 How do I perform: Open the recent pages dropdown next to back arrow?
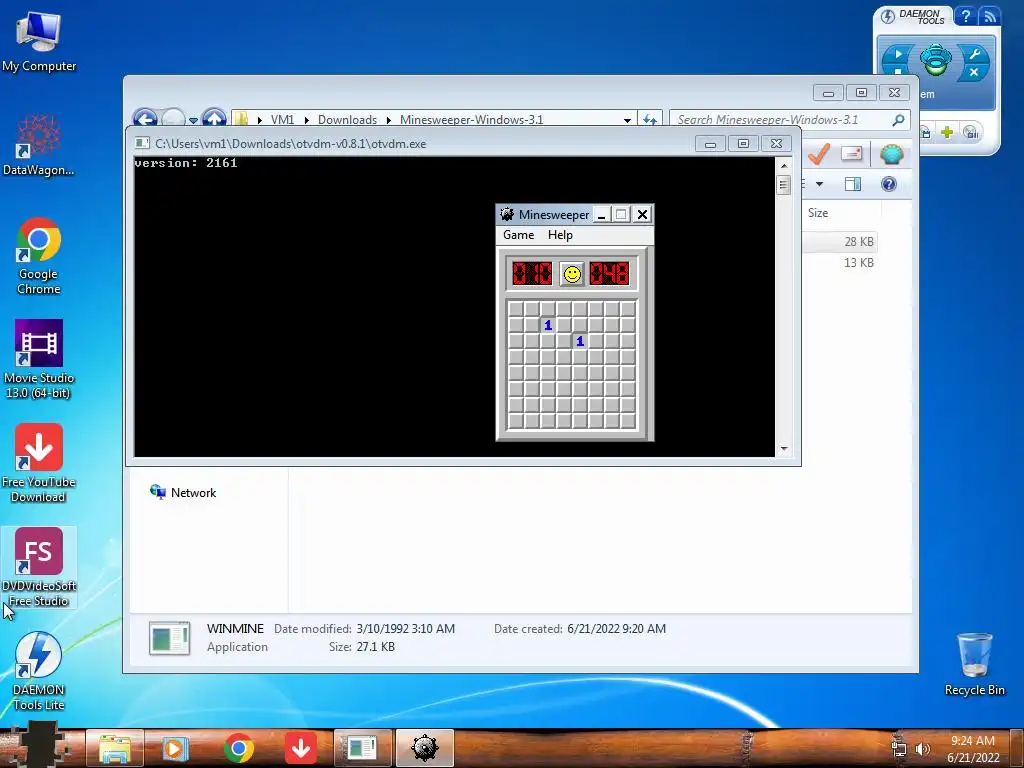point(193,120)
